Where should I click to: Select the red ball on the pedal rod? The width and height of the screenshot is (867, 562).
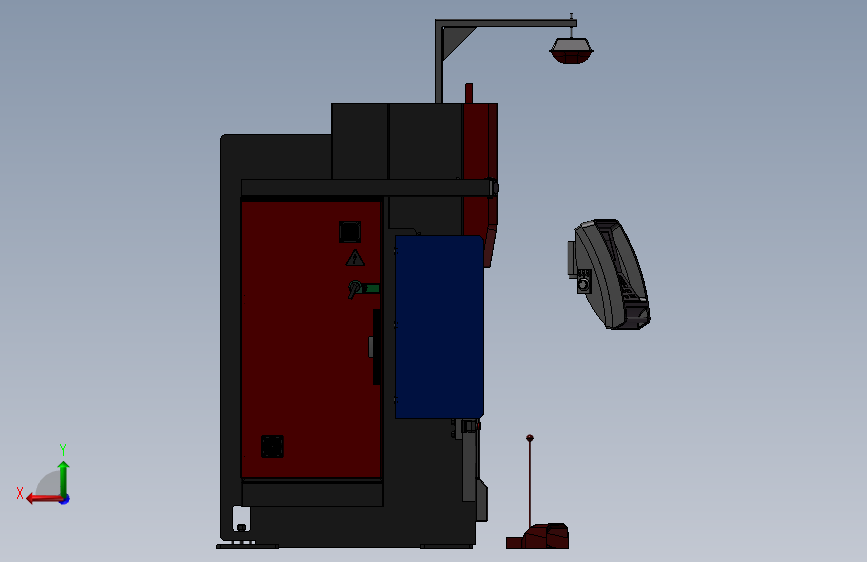530,438
